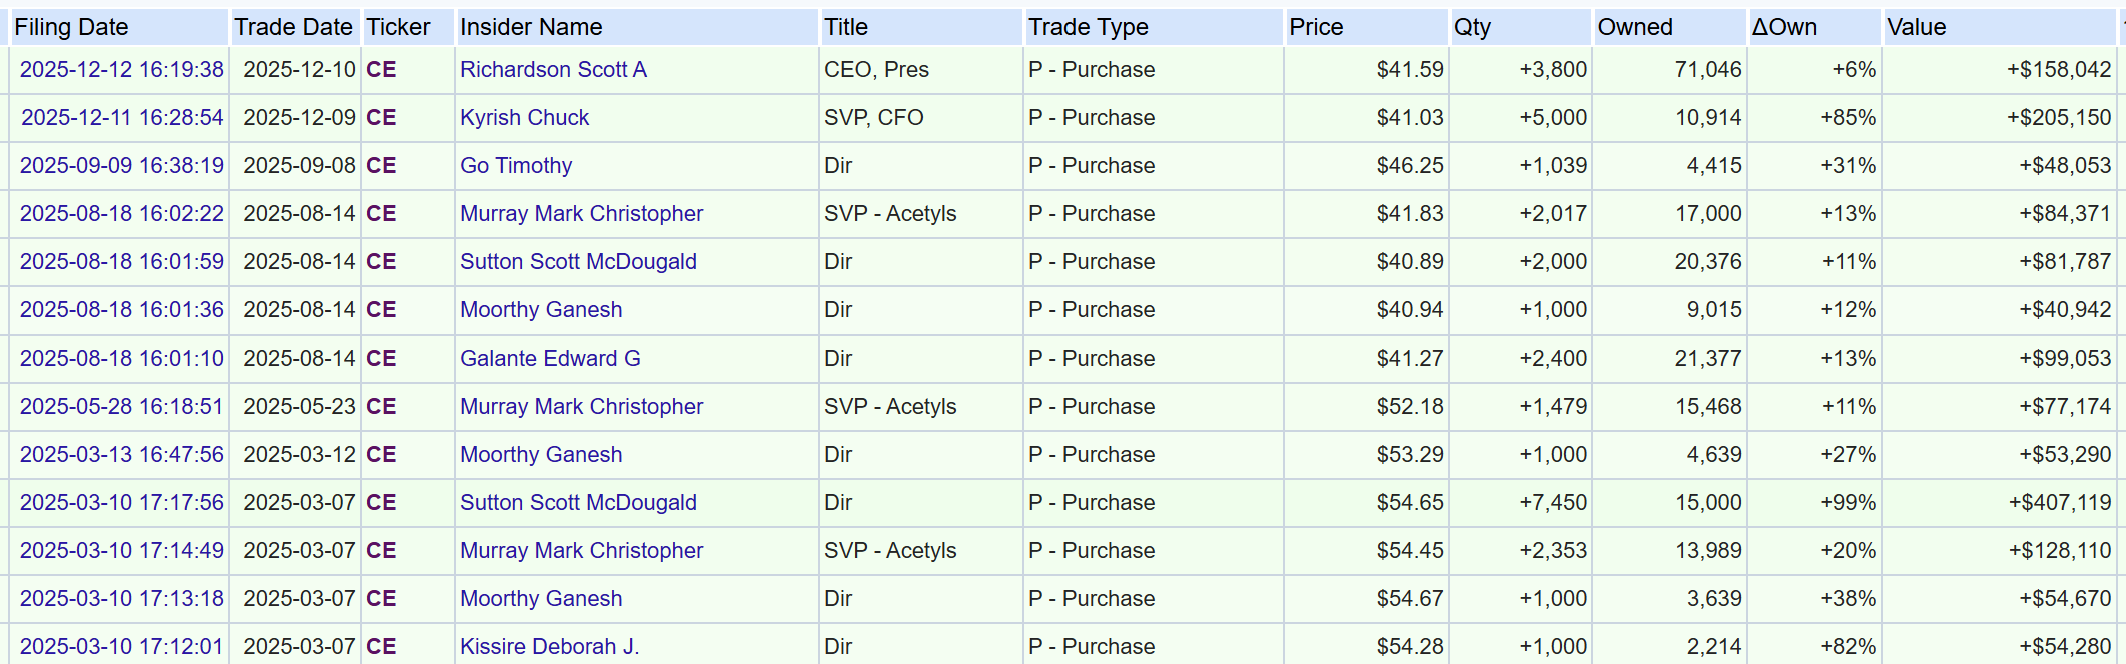
Task: Click the Ticker column header
Action: click(398, 27)
